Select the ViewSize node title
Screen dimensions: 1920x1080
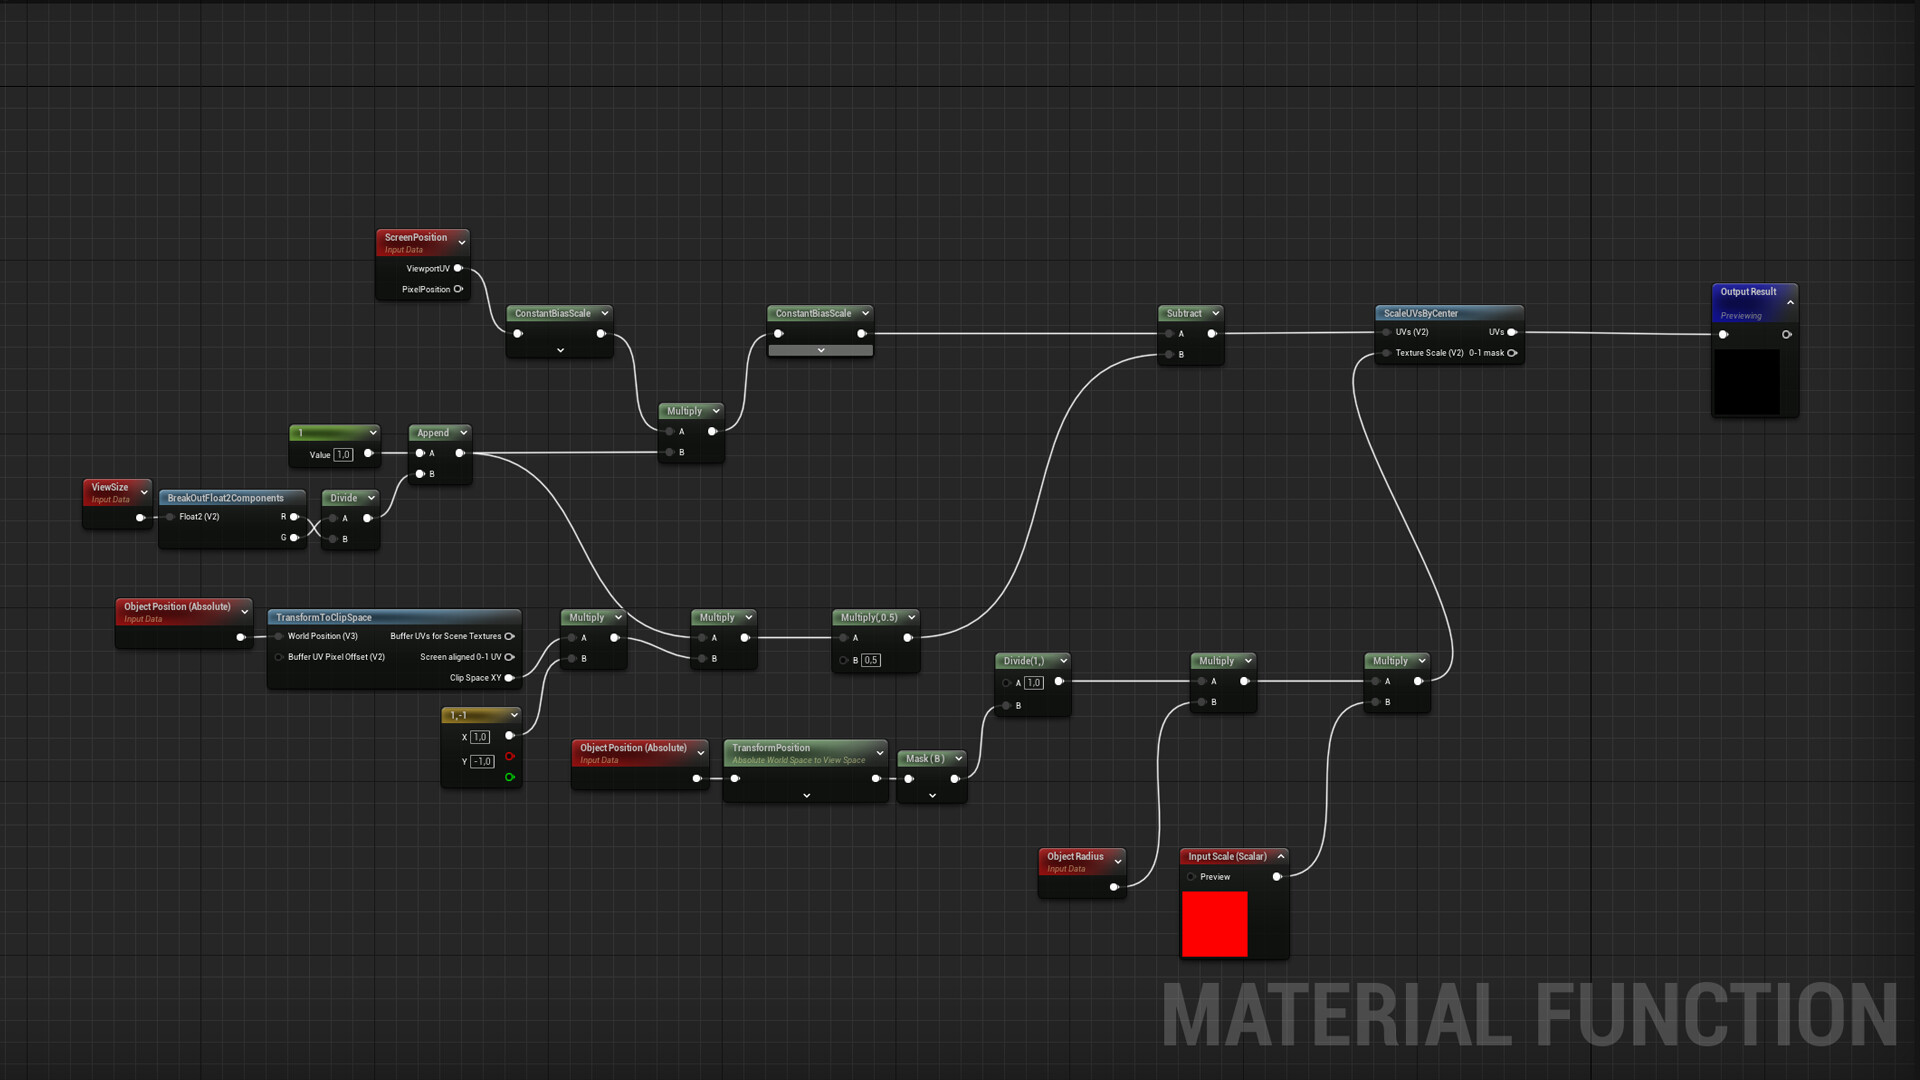click(110, 488)
